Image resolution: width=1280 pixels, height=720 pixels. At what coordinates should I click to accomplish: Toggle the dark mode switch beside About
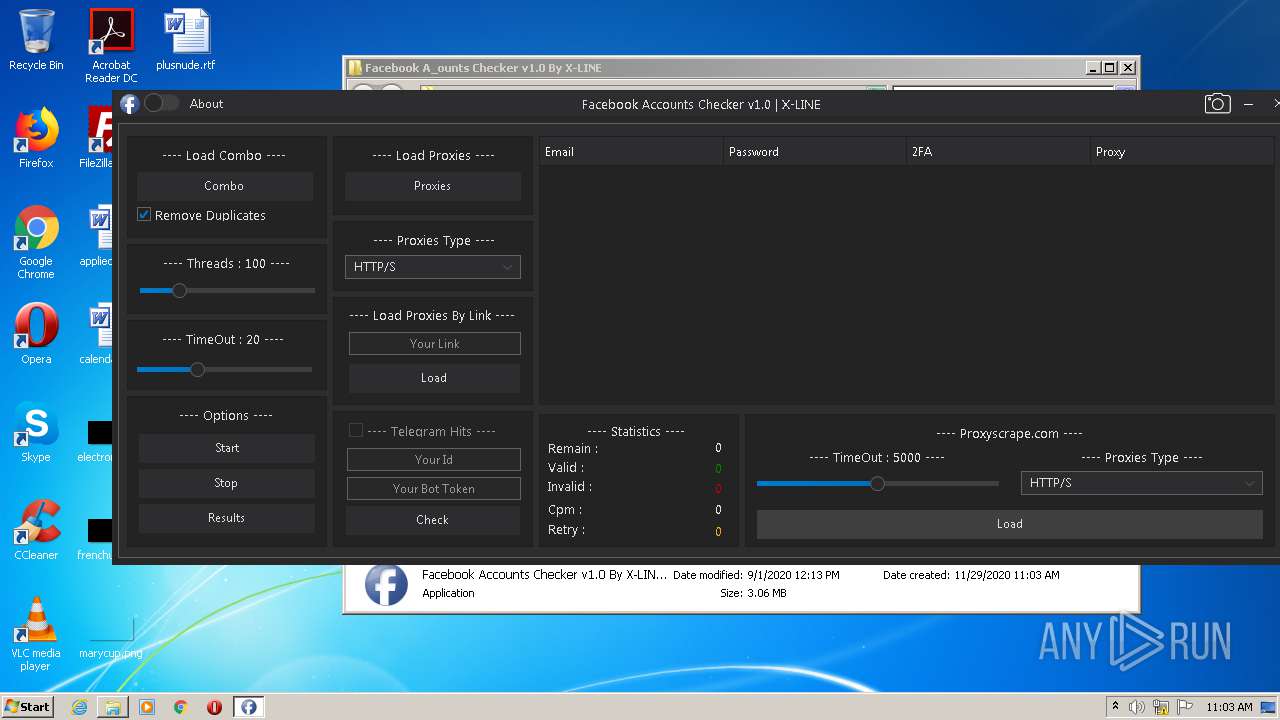pos(162,103)
